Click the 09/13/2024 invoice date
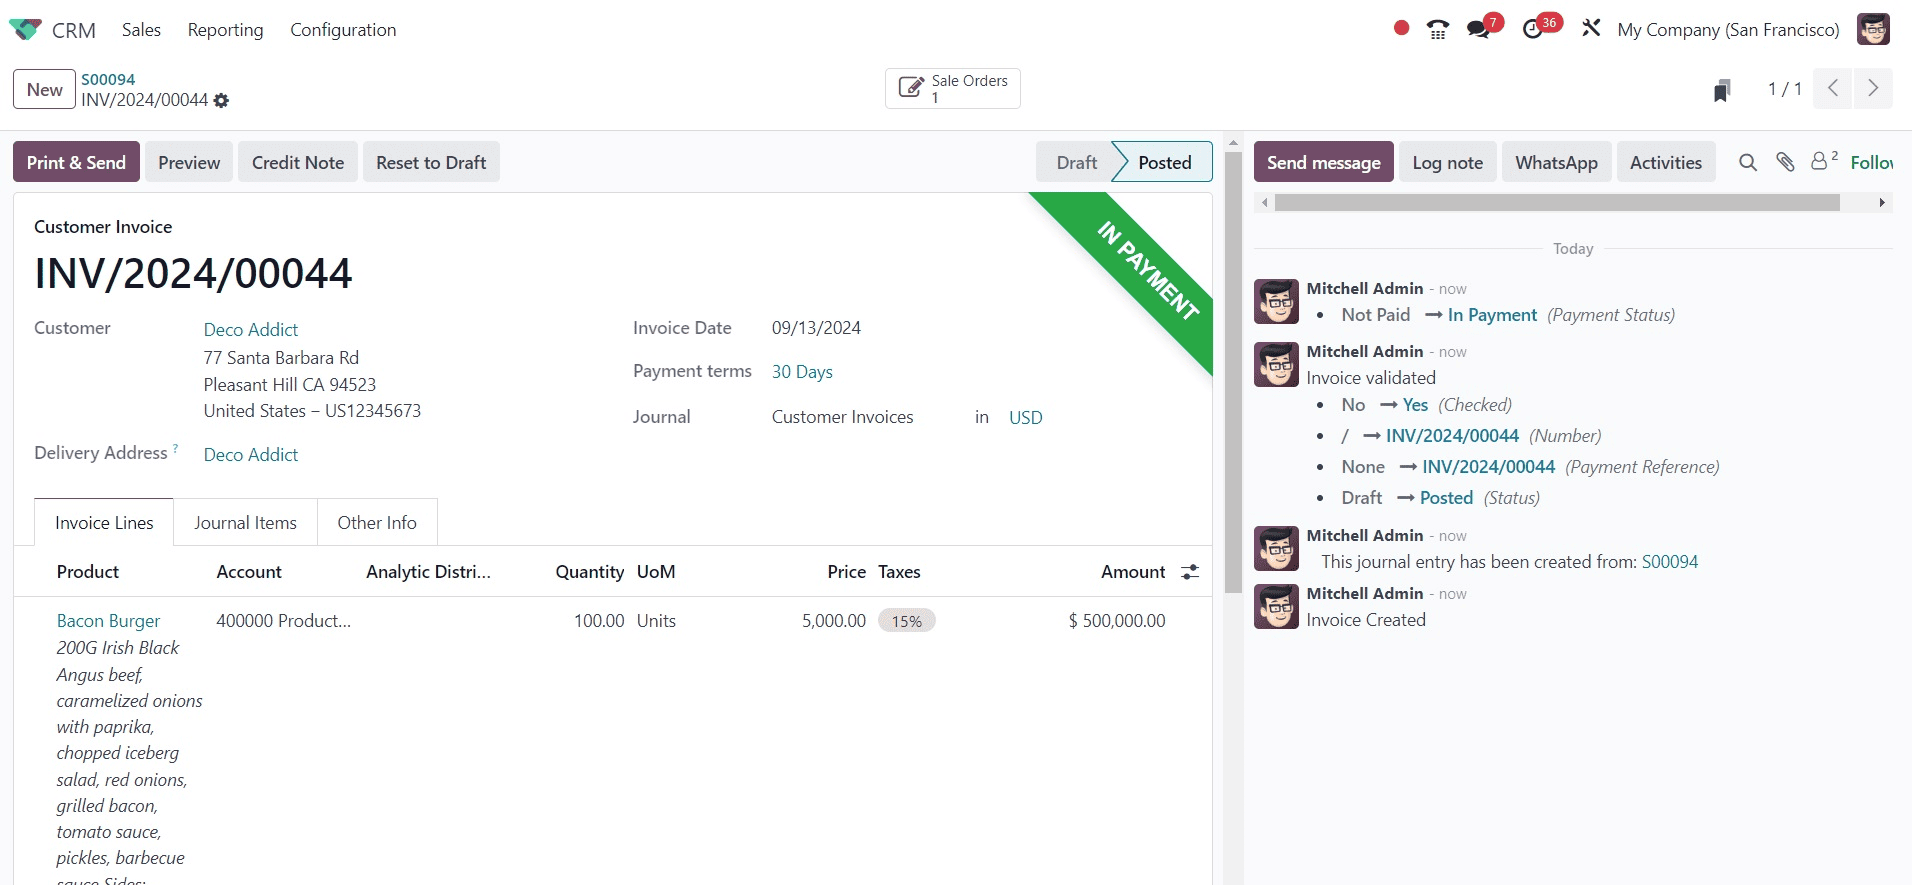The width and height of the screenshot is (1912, 885). coord(816,327)
